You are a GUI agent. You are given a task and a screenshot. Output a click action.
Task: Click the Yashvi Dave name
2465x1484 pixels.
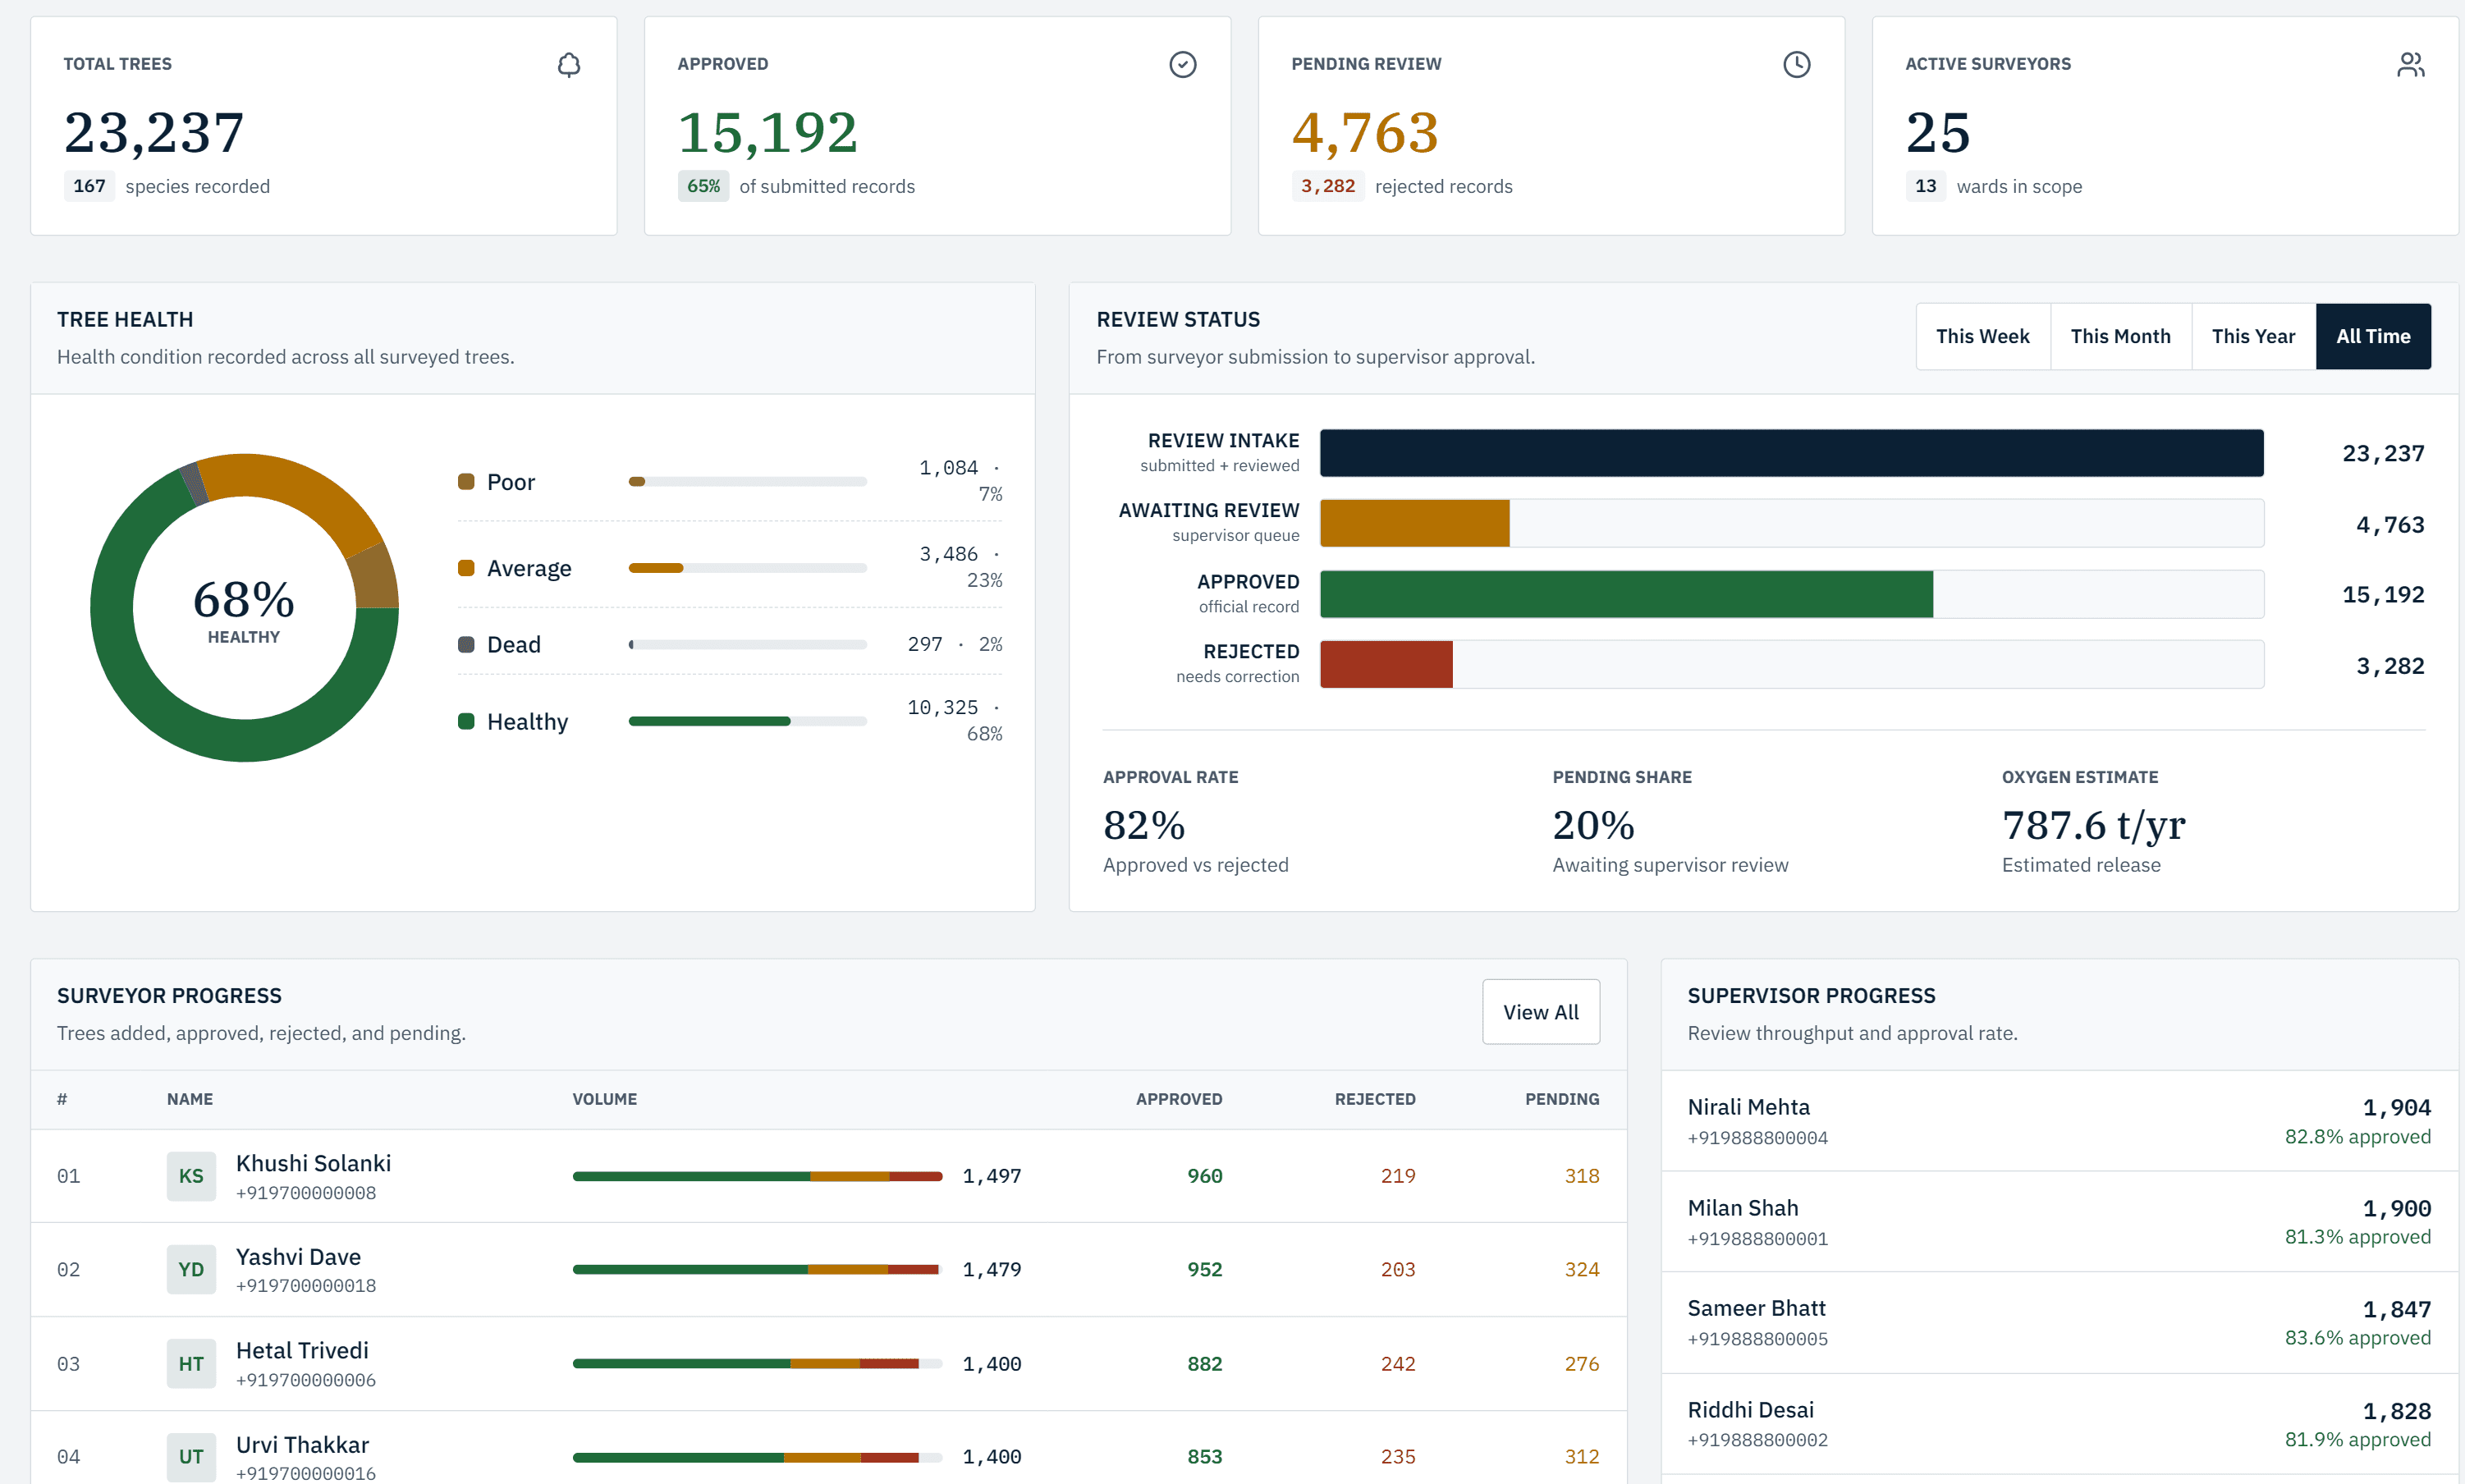coord(299,1257)
